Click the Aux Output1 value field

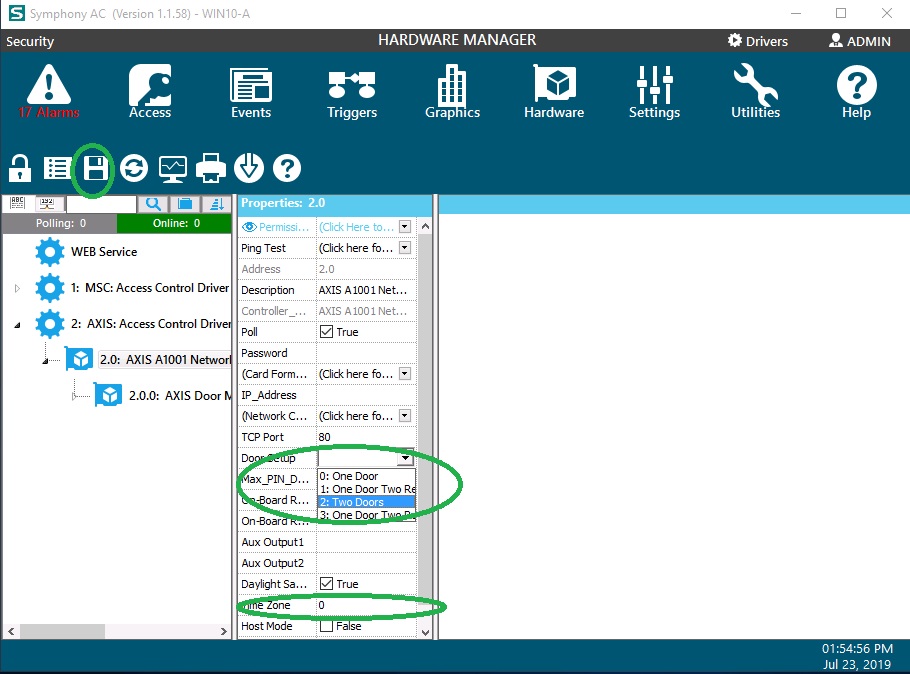tap(366, 542)
